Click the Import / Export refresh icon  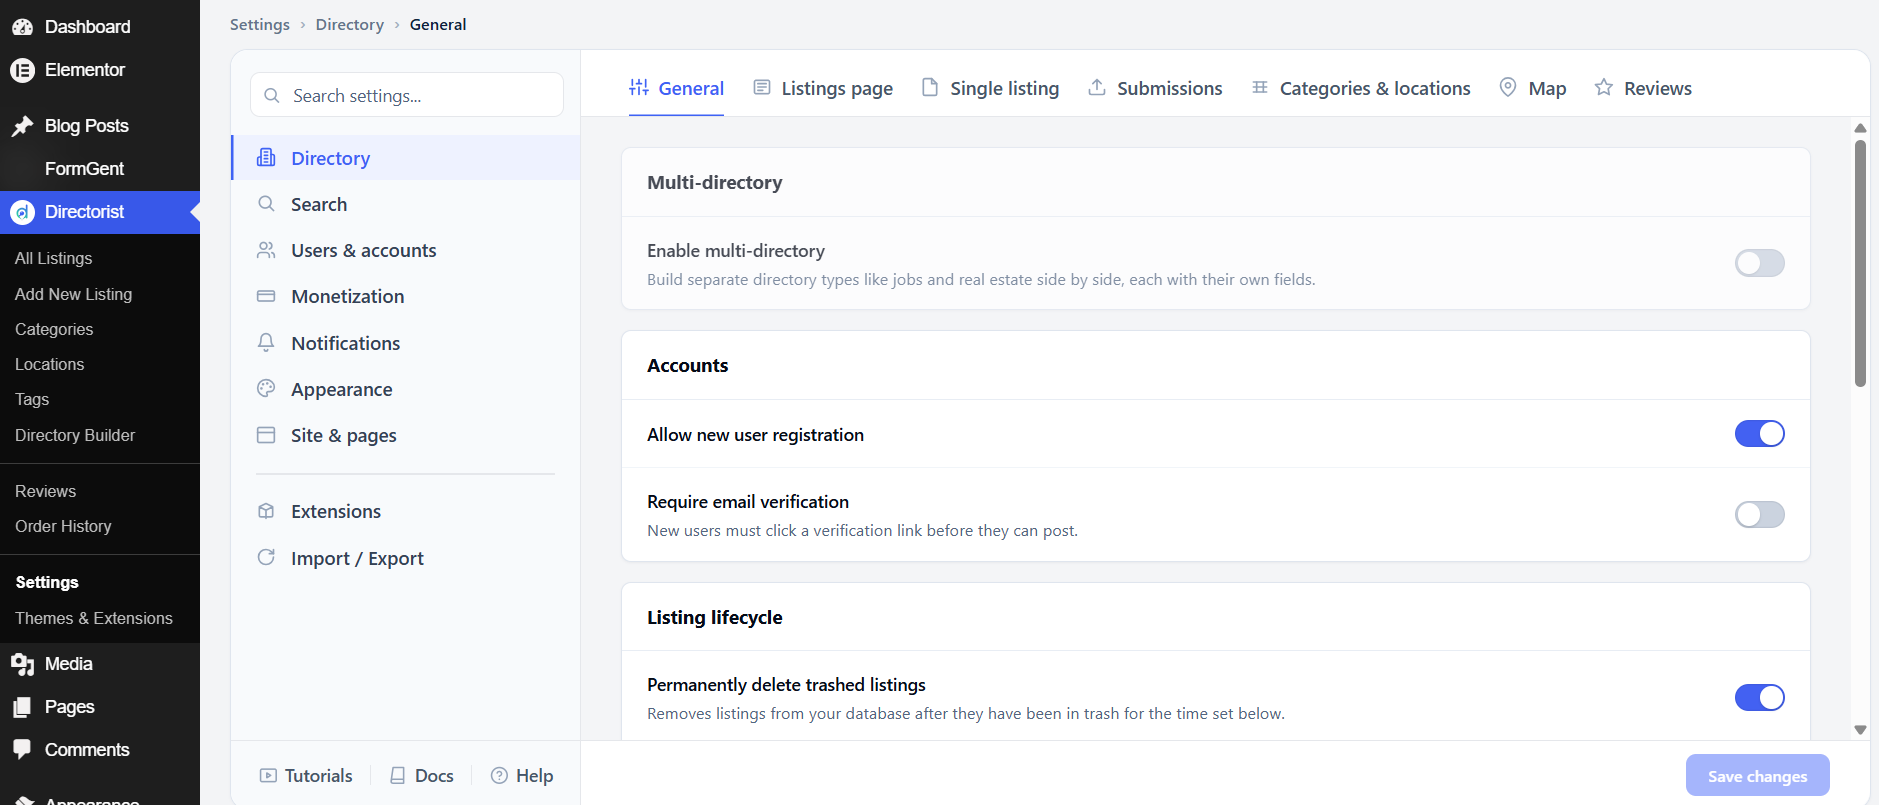click(266, 557)
